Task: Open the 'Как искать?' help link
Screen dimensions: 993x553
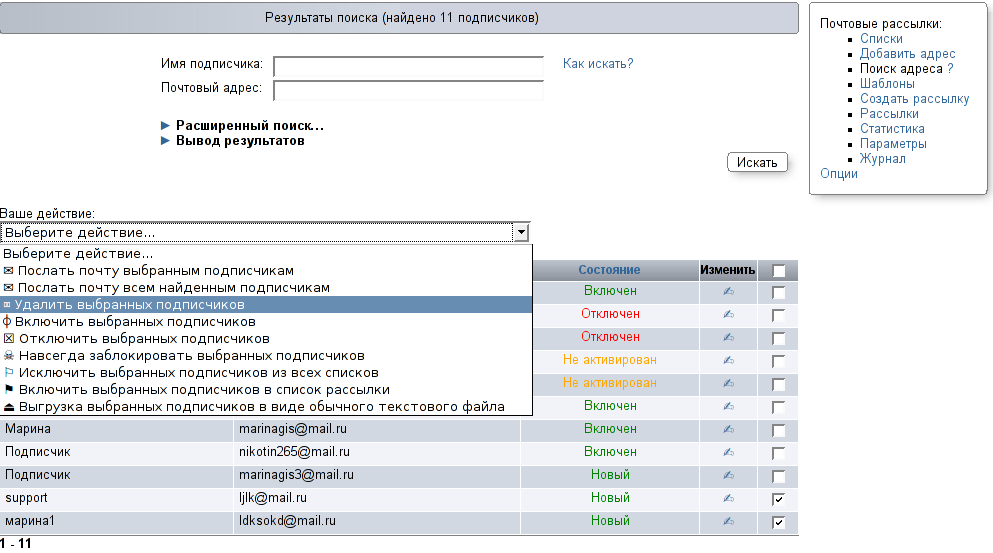Action: tap(598, 63)
